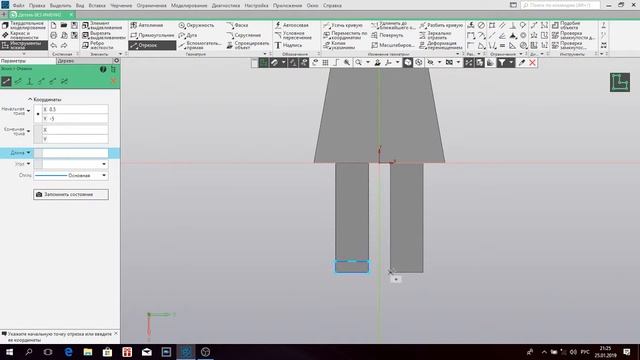
Task: Click the filter funnel icon
Action: [502, 62]
